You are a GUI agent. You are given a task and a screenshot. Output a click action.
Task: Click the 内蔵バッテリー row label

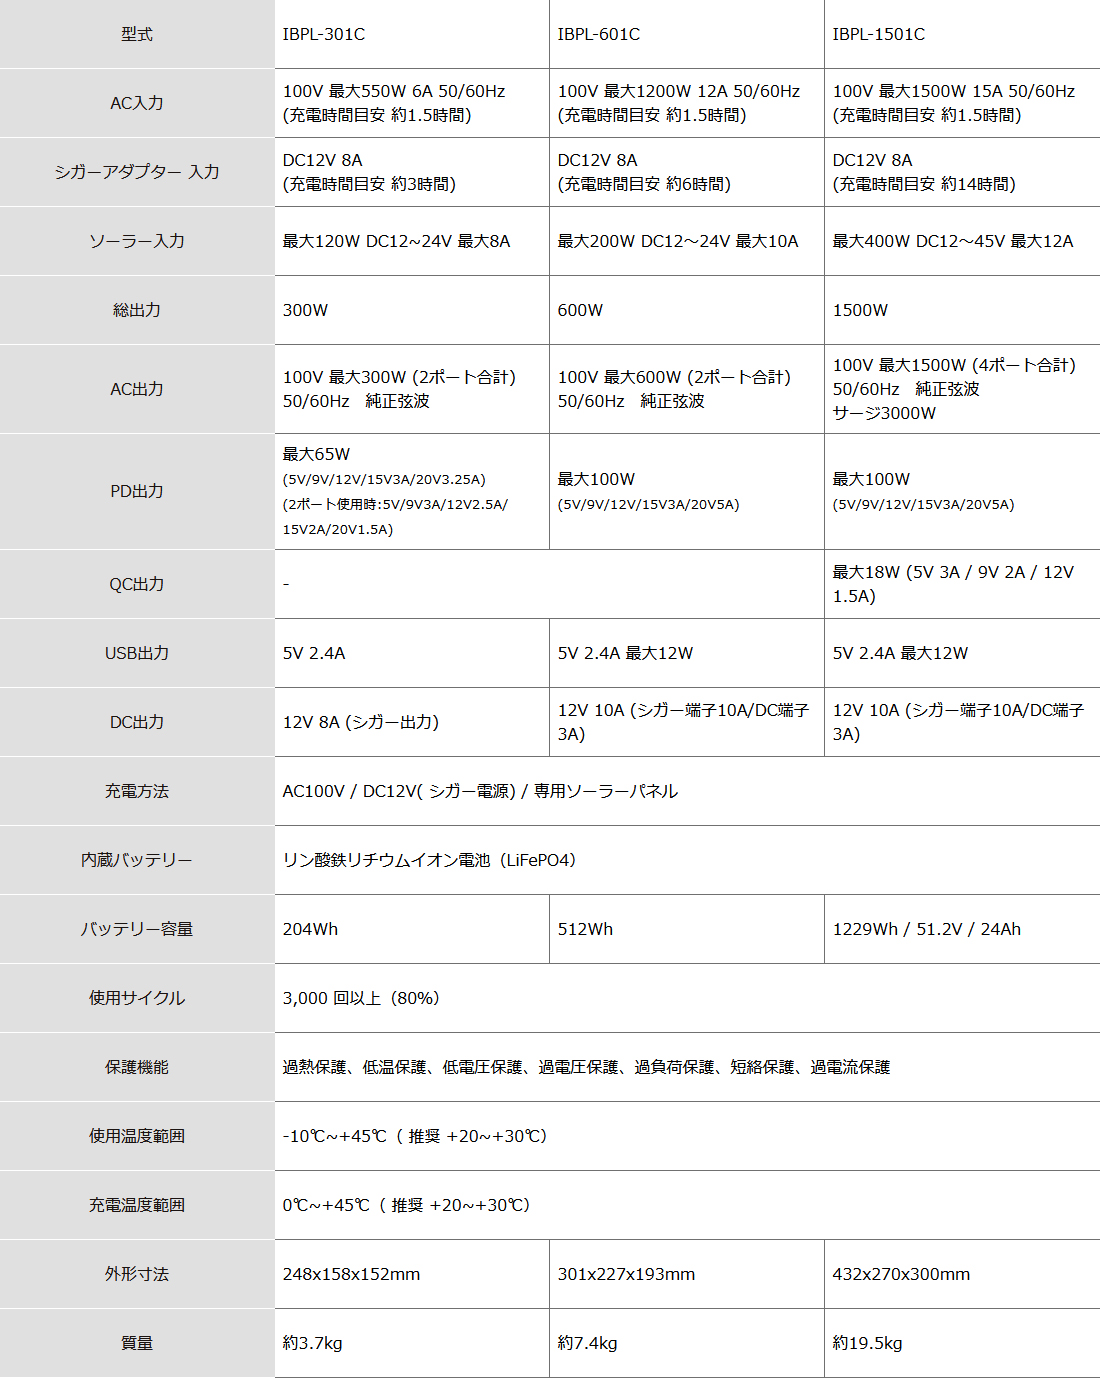[137, 860]
